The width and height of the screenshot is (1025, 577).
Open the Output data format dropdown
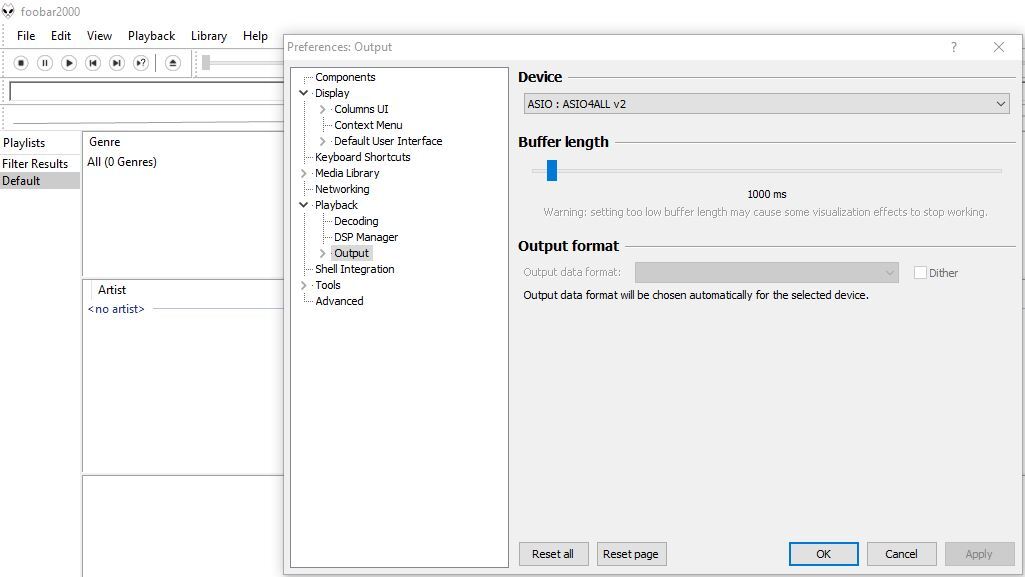click(x=767, y=272)
